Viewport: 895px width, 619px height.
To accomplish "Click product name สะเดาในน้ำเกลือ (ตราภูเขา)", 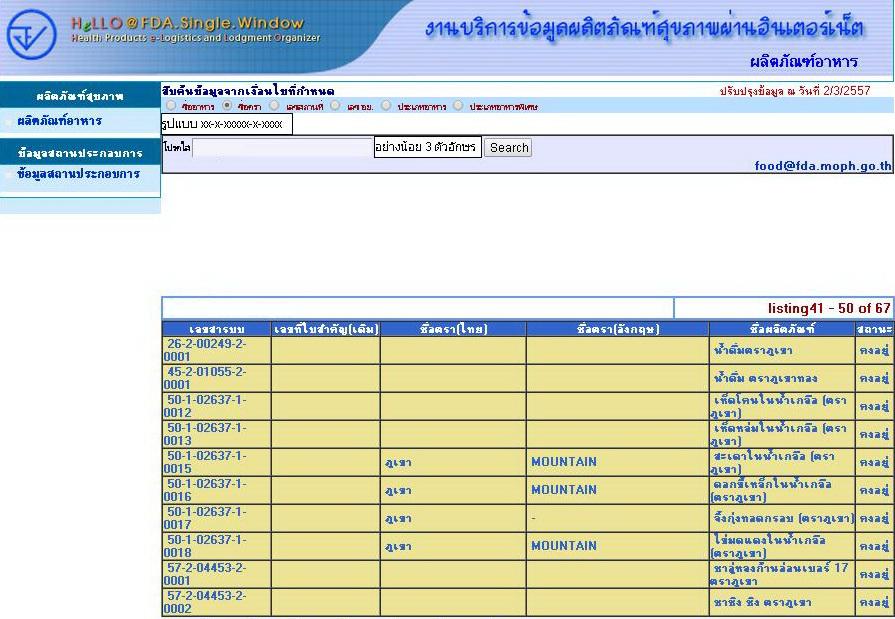I will pos(773,462).
